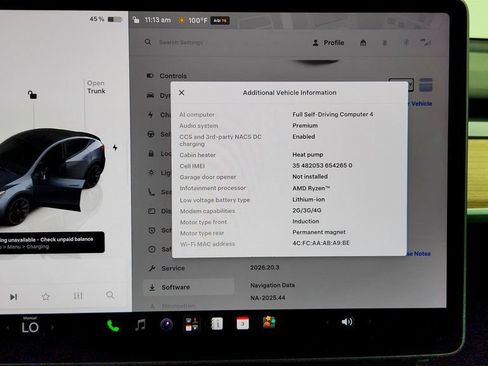Open the Navigation settings menu at the bottom
The height and width of the screenshot is (366, 488).
point(173,306)
